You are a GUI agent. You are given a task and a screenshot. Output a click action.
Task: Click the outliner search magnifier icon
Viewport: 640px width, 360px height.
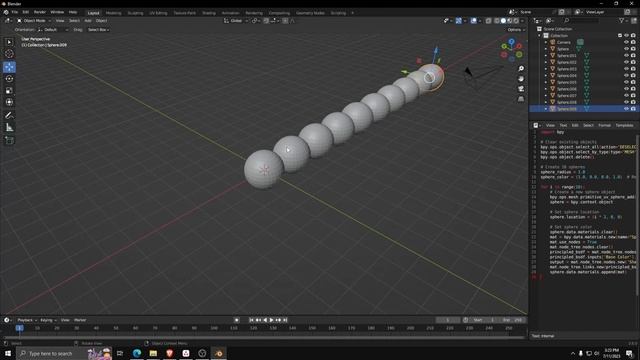click(567, 20)
